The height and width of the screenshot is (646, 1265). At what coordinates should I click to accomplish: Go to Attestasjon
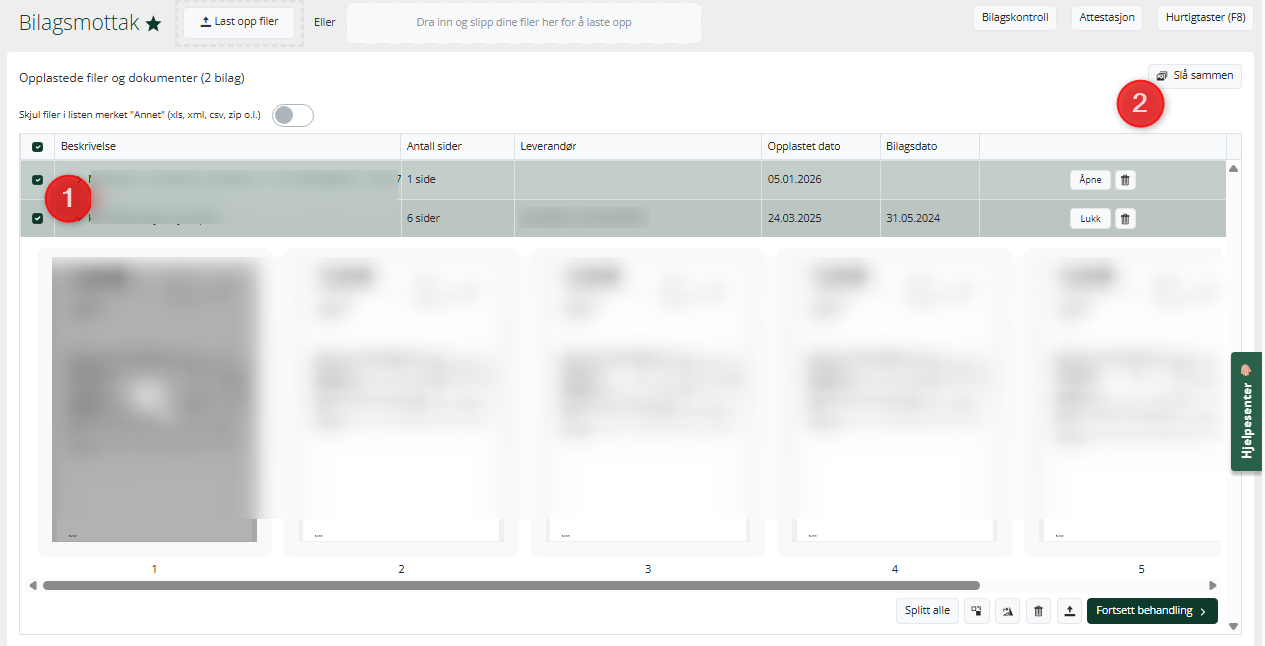coord(1107,17)
